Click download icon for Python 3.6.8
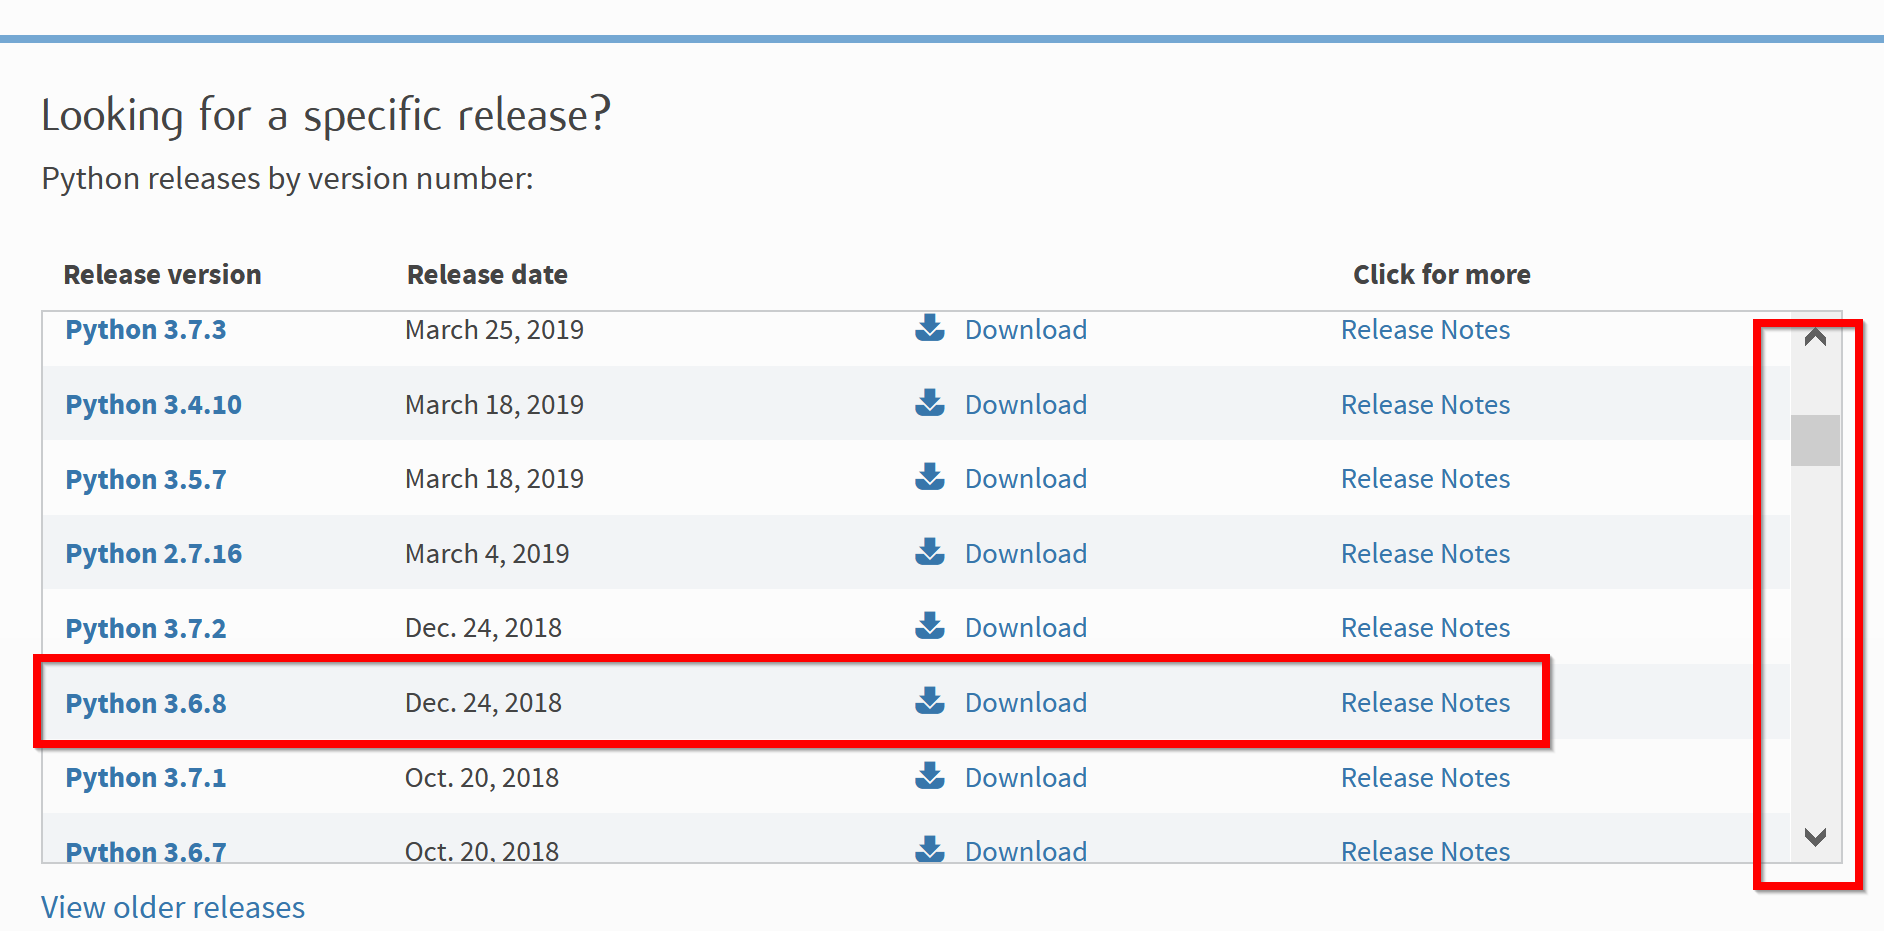The height and width of the screenshot is (931, 1884). [x=930, y=701]
